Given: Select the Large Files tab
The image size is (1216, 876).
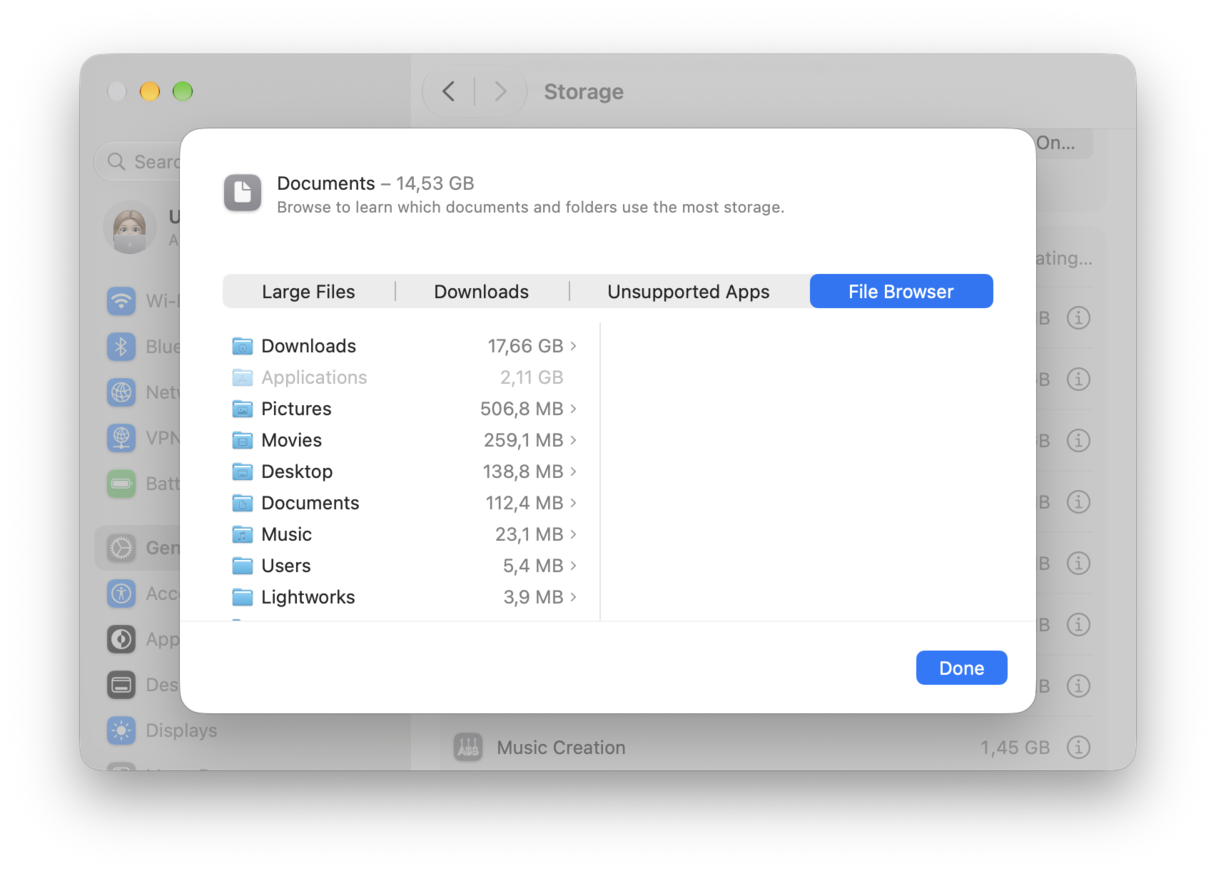Looking at the screenshot, I should [308, 292].
